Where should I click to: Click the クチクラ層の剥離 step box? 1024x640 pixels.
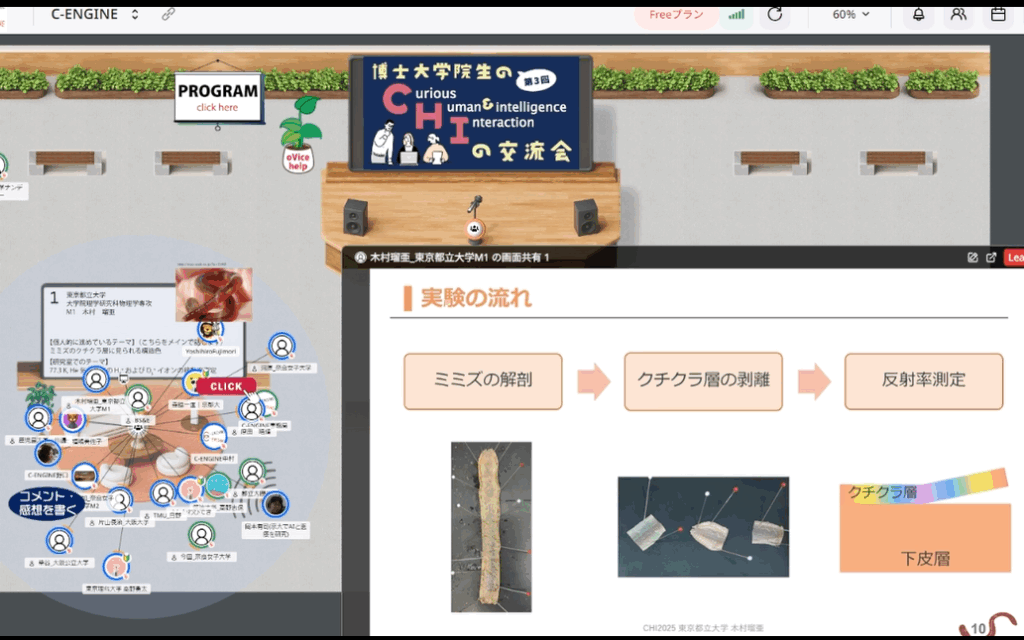pyautogui.click(x=703, y=381)
